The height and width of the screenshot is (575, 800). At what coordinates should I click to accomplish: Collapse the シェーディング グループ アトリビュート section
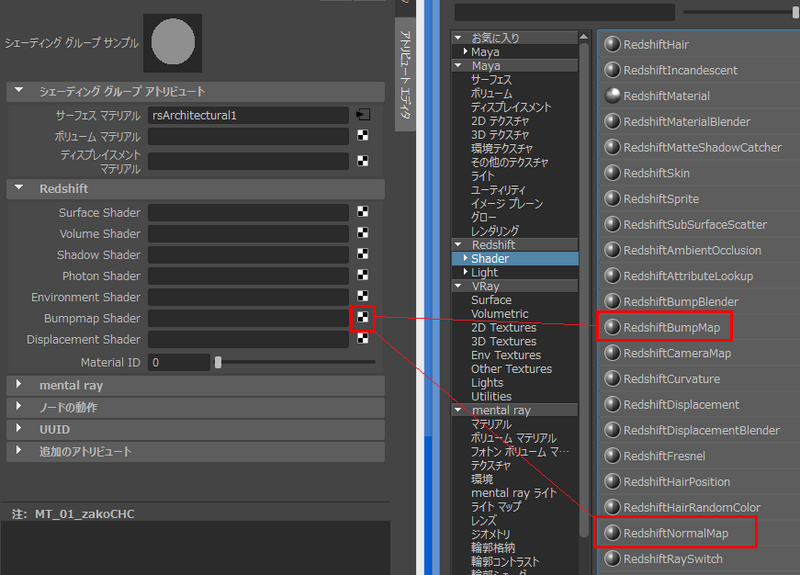tap(19, 90)
